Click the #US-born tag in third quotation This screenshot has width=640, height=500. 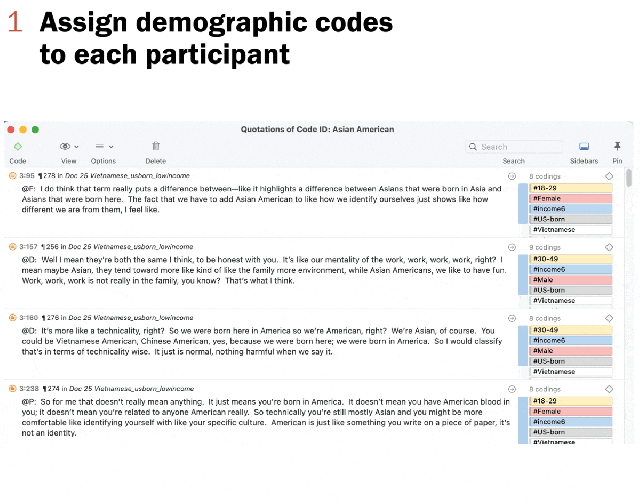[569, 360]
